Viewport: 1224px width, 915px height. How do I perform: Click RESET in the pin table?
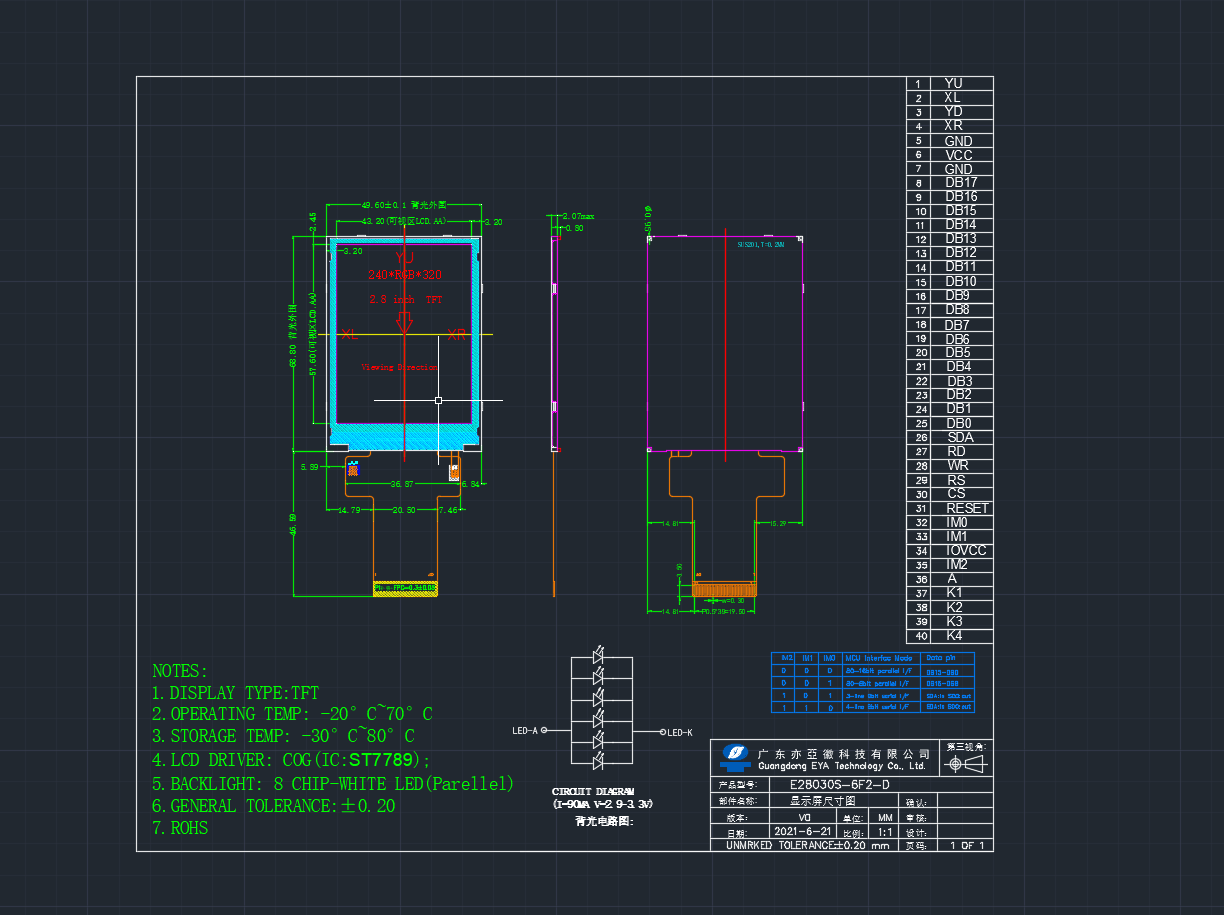coord(967,508)
